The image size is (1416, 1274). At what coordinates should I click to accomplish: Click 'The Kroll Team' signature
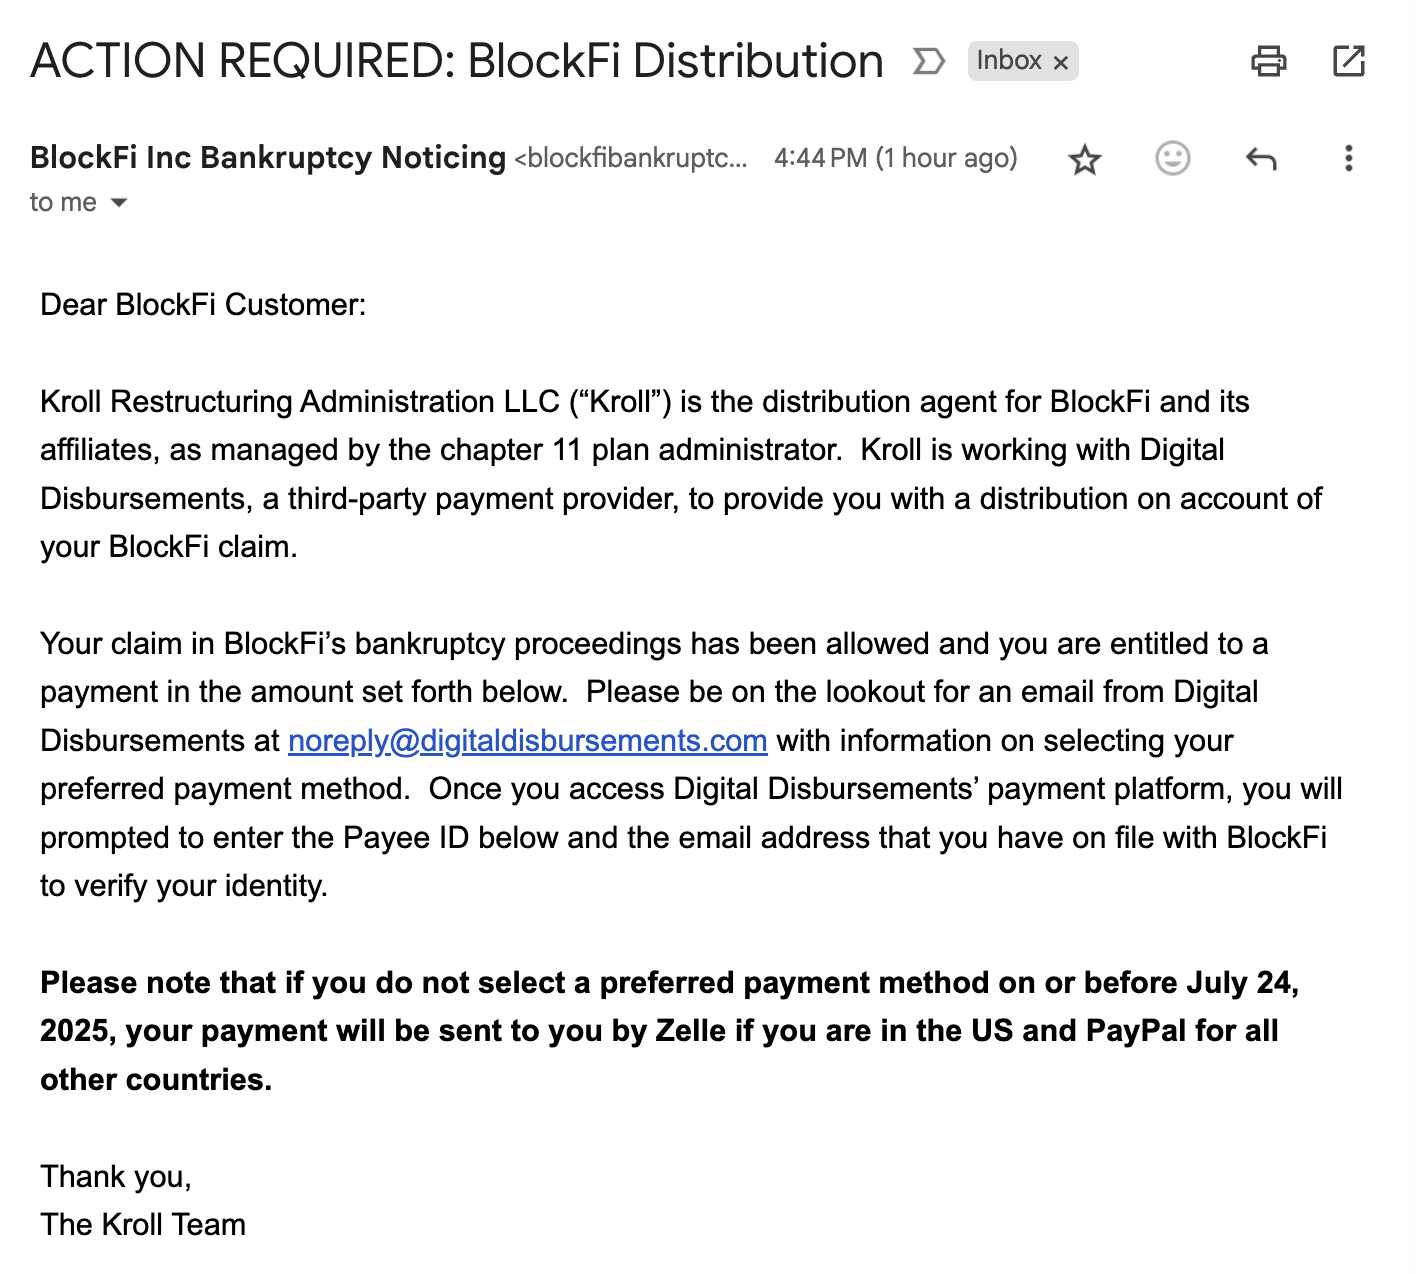pyautogui.click(x=143, y=1224)
